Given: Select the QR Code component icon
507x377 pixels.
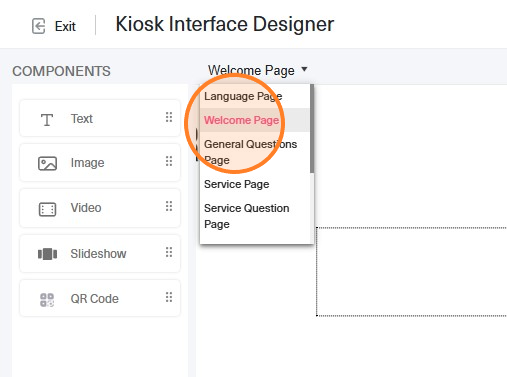Looking at the screenshot, I should pos(47,300).
